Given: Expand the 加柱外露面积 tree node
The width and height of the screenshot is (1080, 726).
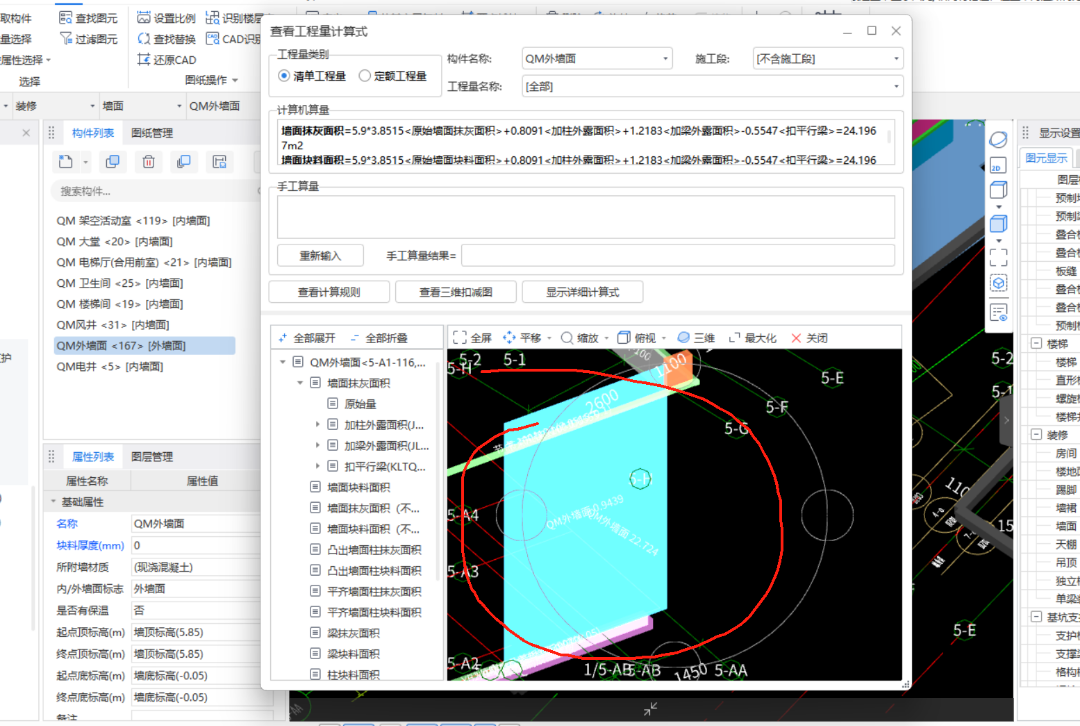Looking at the screenshot, I should pyautogui.click(x=317, y=424).
